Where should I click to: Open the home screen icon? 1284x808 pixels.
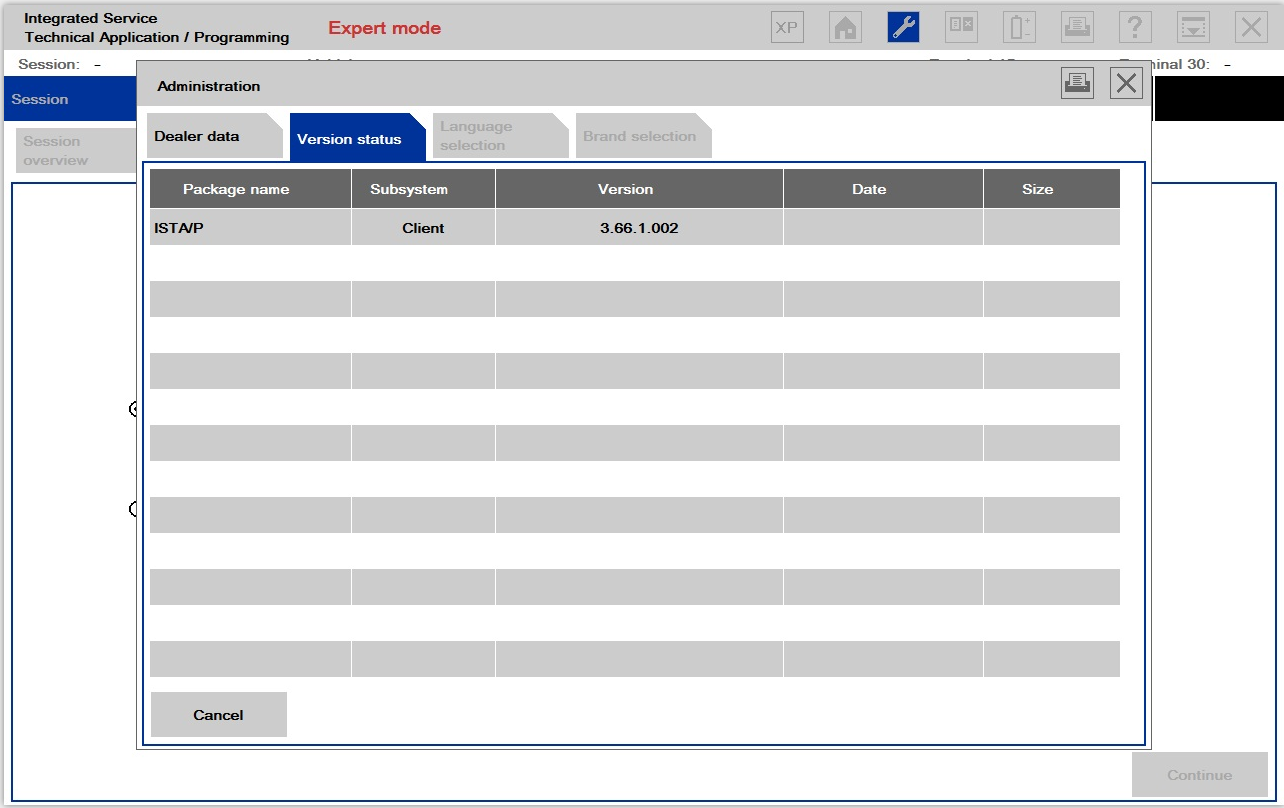846,27
